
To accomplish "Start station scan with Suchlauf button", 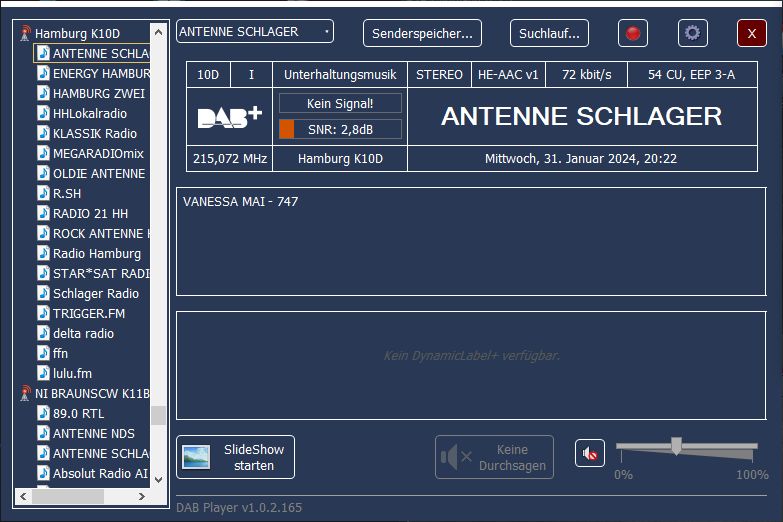I will click(549, 33).
